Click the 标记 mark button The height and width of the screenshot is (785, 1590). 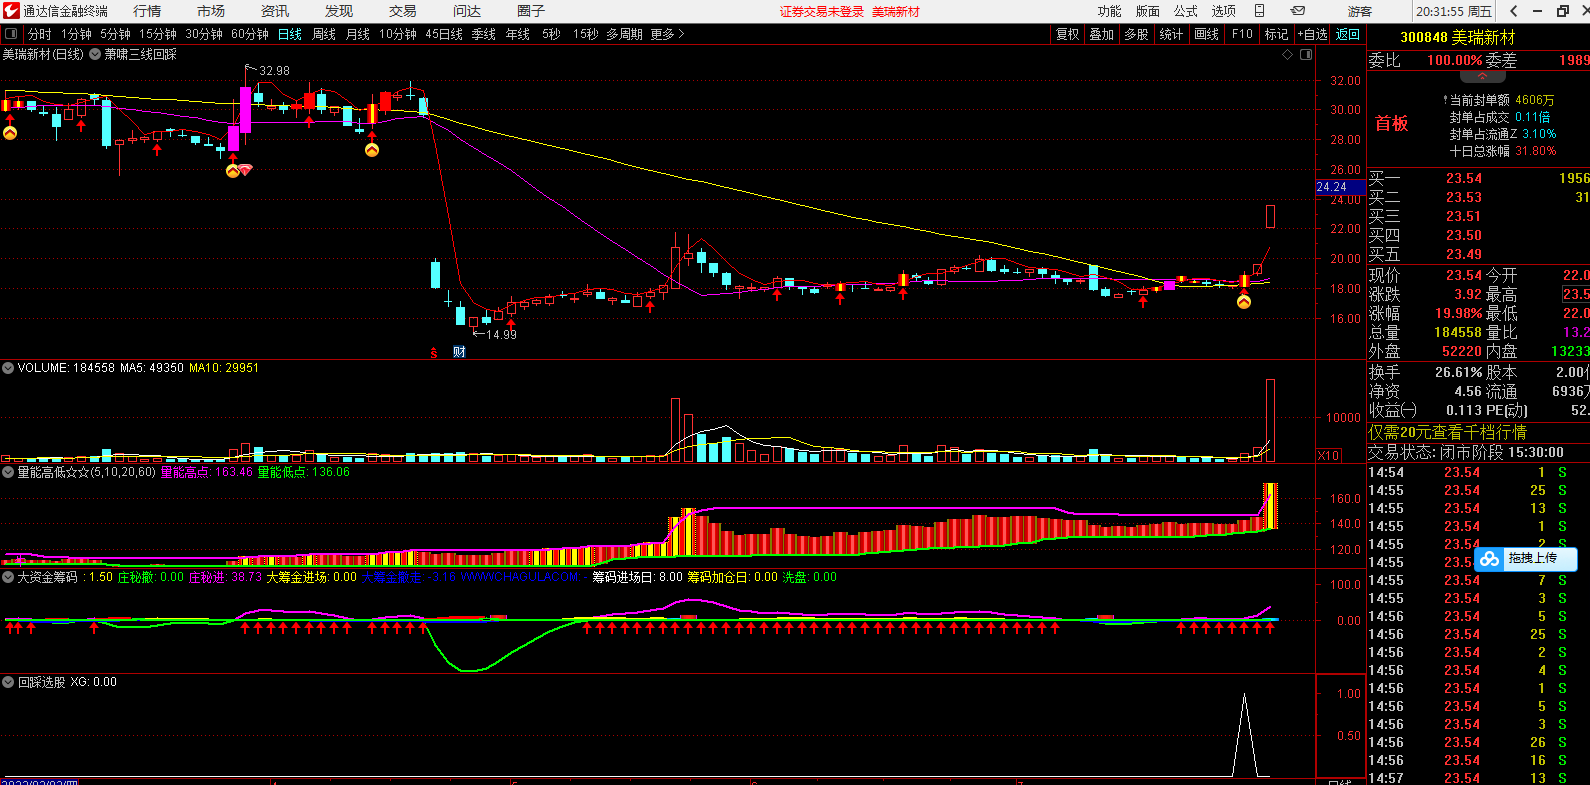click(1277, 34)
